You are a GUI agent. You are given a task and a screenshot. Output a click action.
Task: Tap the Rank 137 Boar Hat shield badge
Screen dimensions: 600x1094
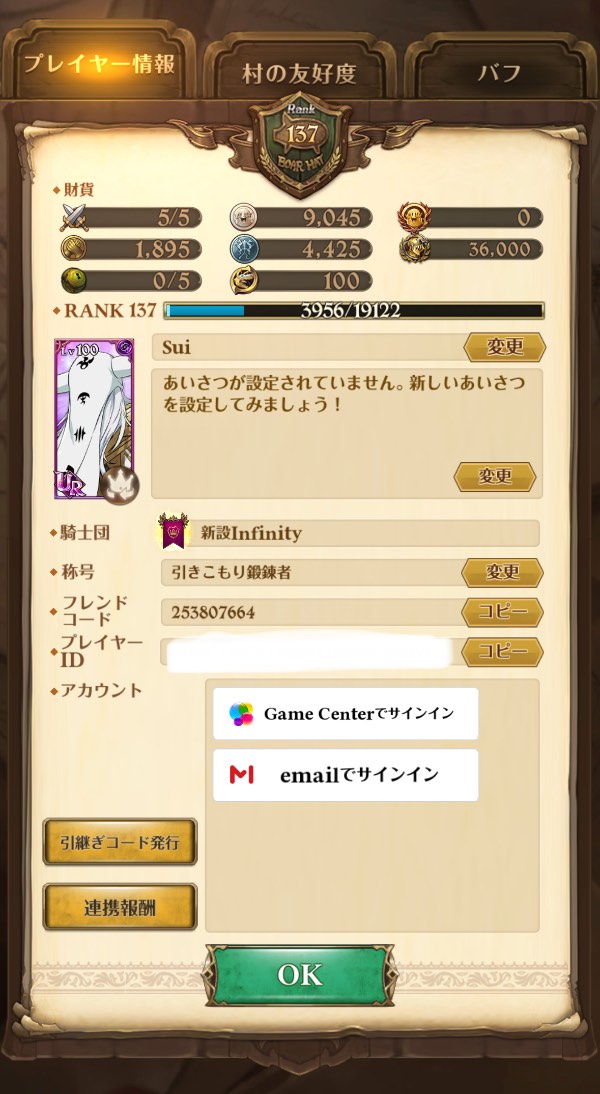click(300, 142)
